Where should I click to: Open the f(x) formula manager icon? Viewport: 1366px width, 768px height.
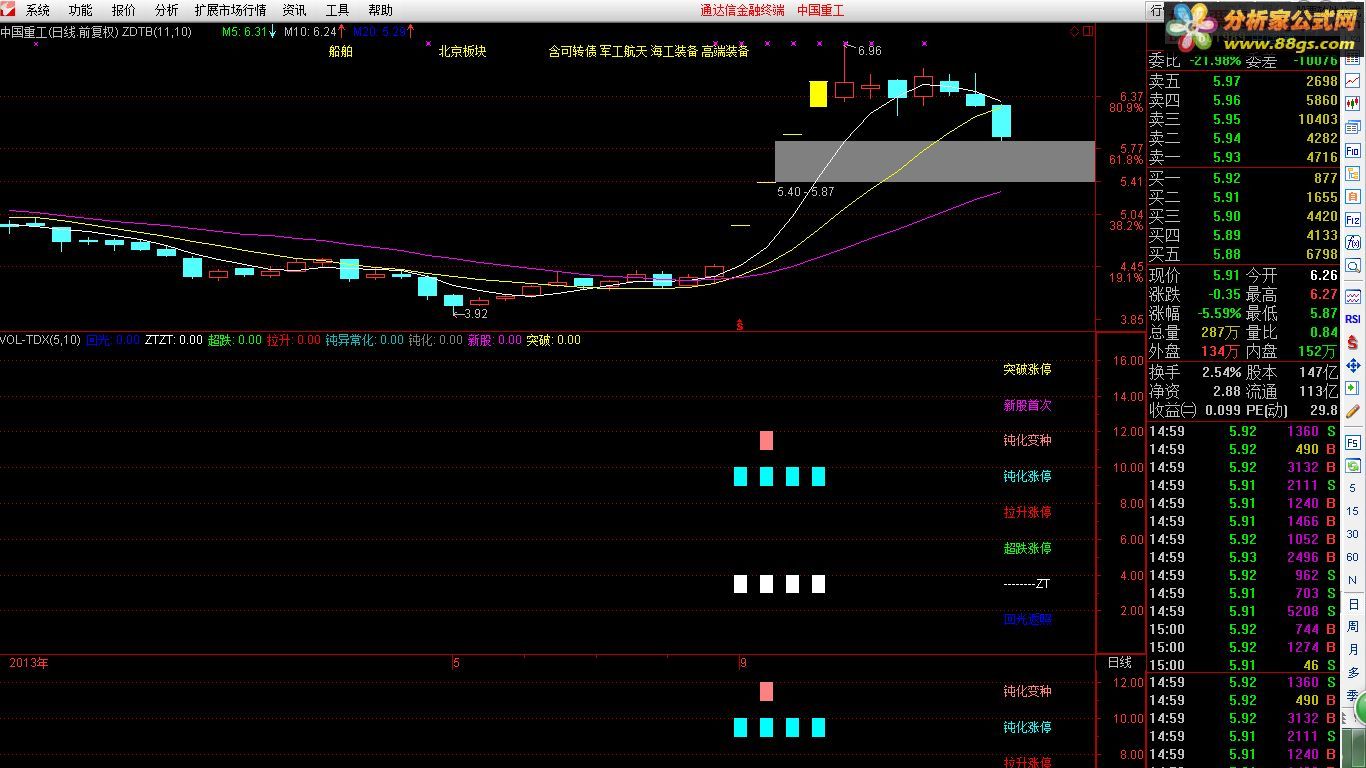coord(1353,243)
